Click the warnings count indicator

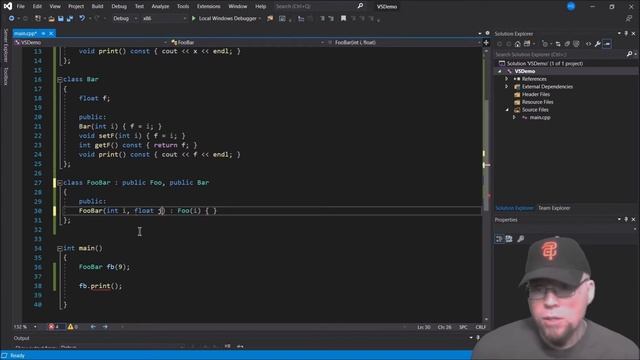click(x=73, y=327)
